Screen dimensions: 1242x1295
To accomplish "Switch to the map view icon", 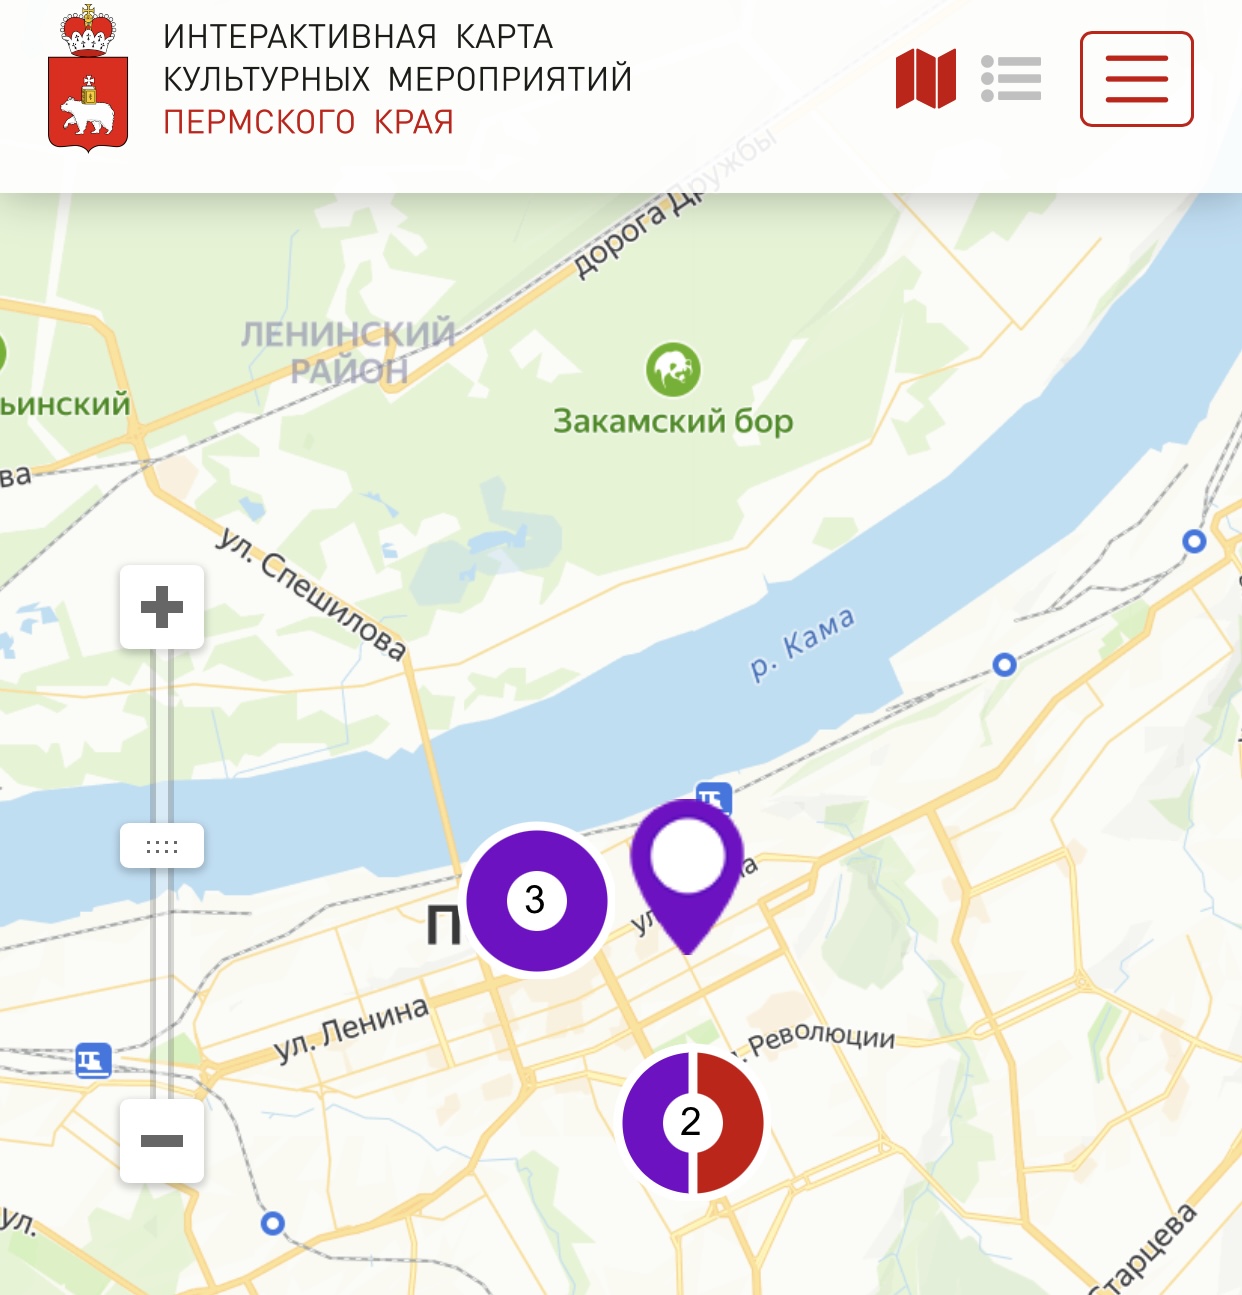I will point(926,78).
